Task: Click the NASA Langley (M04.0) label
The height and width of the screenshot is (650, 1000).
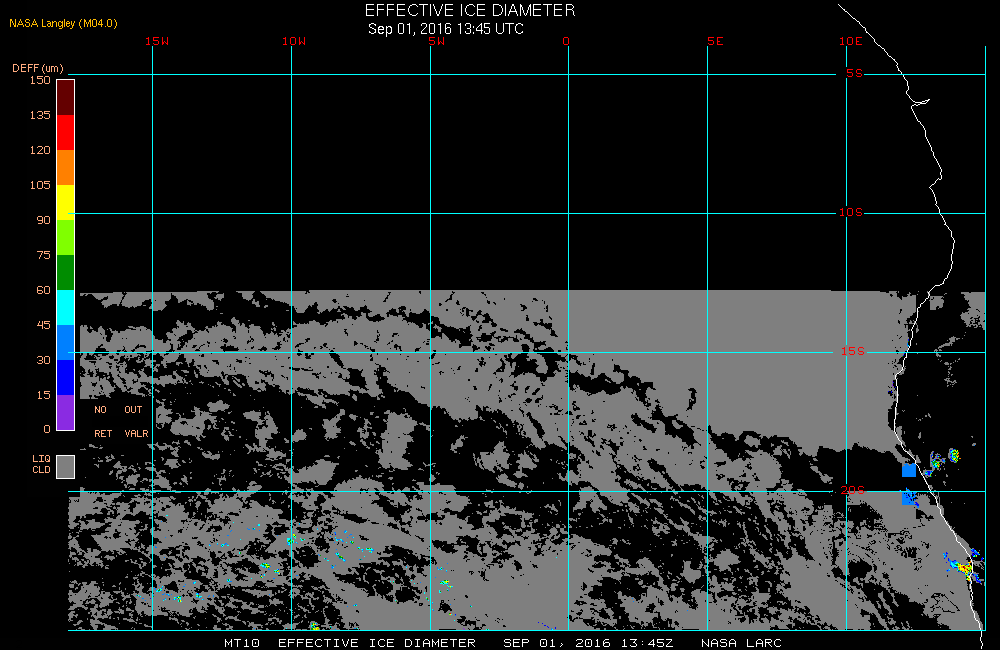Action: (63, 24)
